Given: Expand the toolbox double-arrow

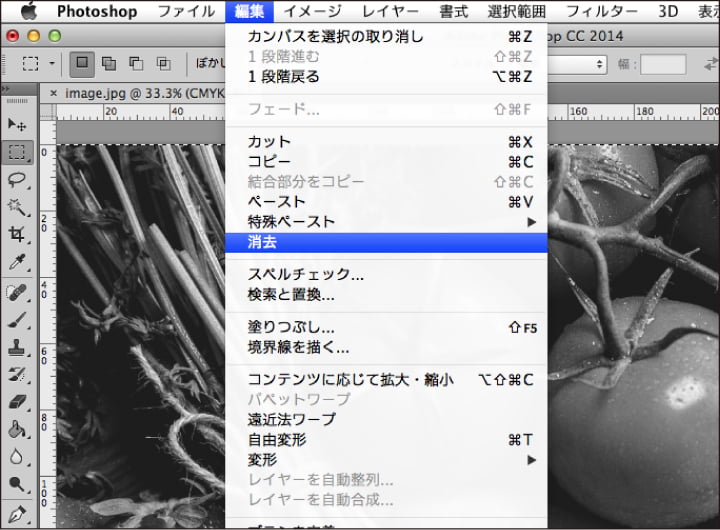Looking at the screenshot, I should (6, 89).
